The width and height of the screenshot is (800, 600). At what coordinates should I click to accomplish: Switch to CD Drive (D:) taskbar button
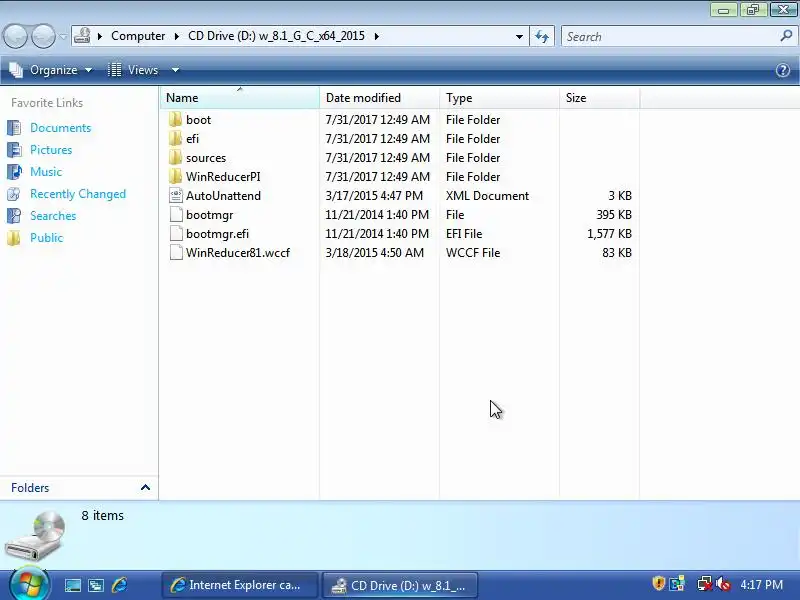pyautogui.click(x=401, y=585)
